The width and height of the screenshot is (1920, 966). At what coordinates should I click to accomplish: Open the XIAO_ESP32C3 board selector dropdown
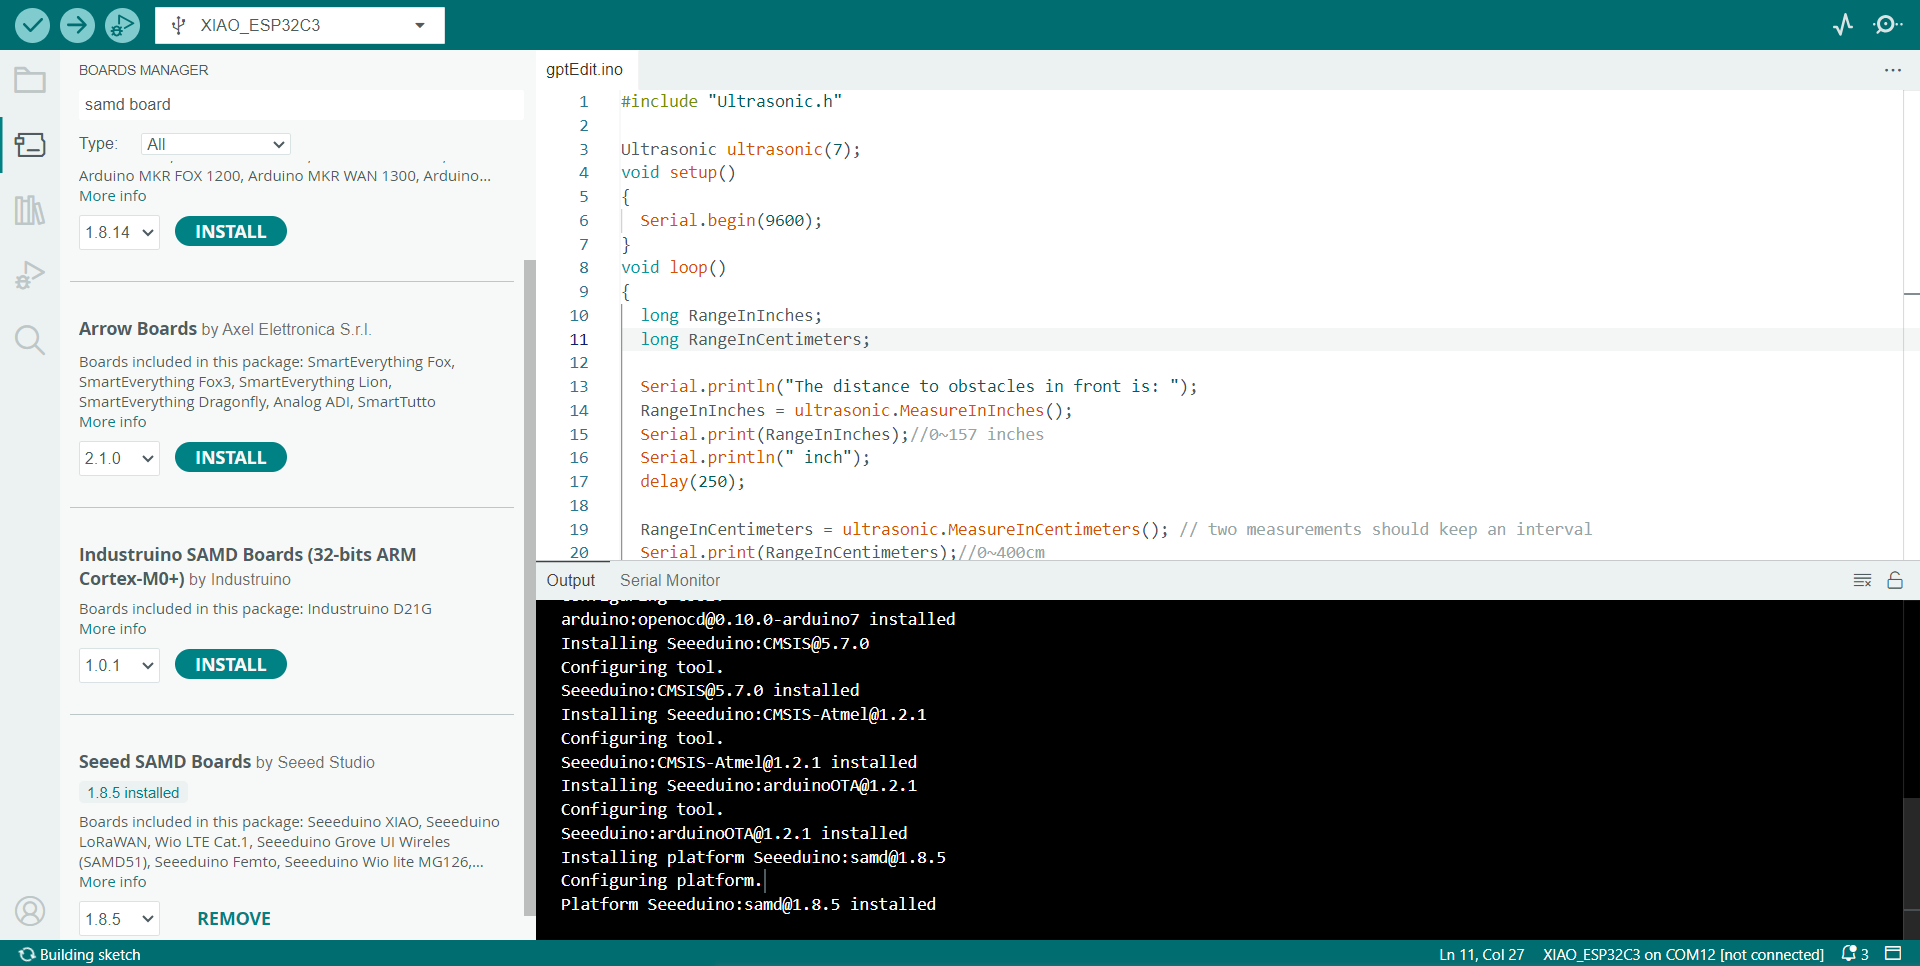pos(300,25)
